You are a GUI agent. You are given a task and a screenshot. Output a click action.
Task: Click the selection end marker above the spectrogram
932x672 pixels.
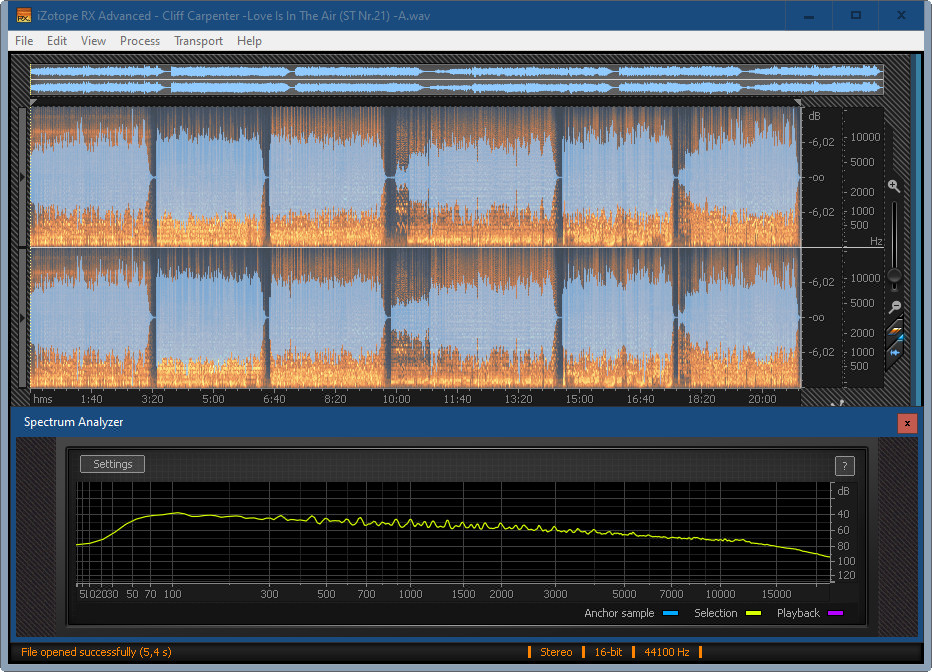click(x=797, y=102)
